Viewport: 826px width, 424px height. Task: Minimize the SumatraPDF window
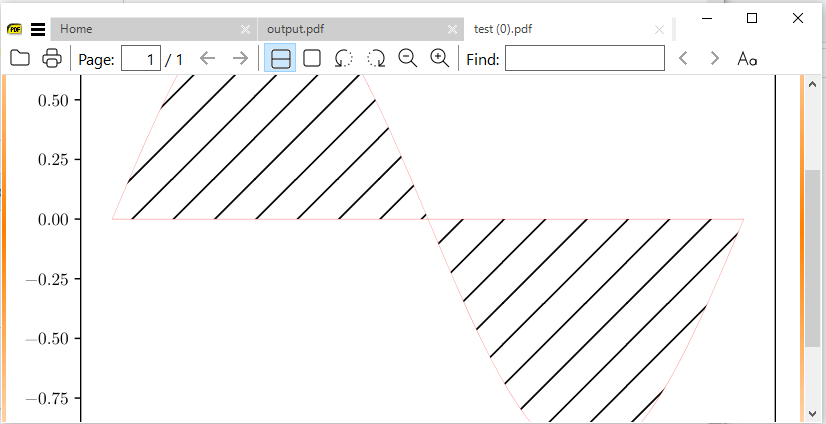point(707,18)
